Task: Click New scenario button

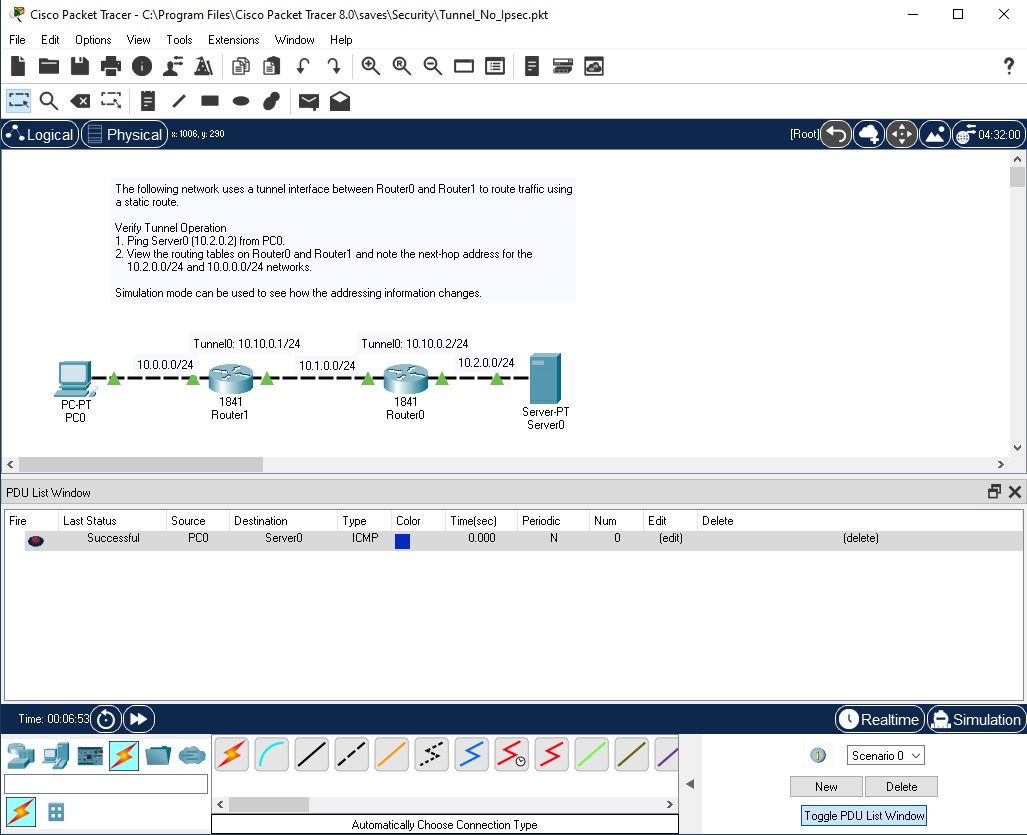Action: [x=827, y=787]
